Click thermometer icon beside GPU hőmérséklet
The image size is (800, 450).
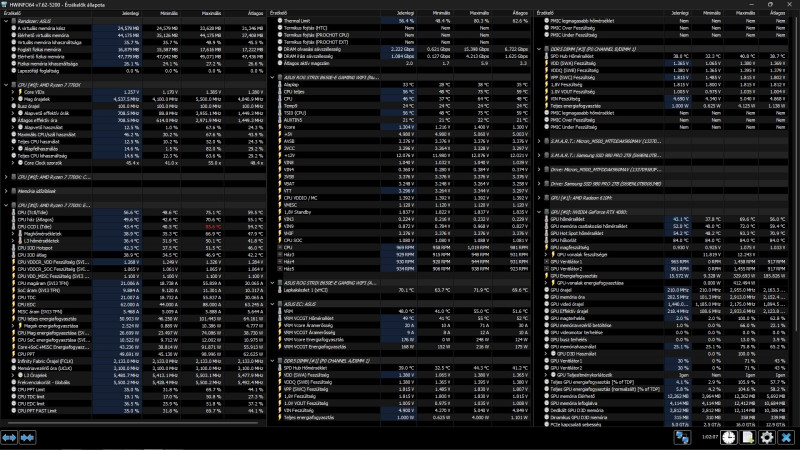pos(546,219)
